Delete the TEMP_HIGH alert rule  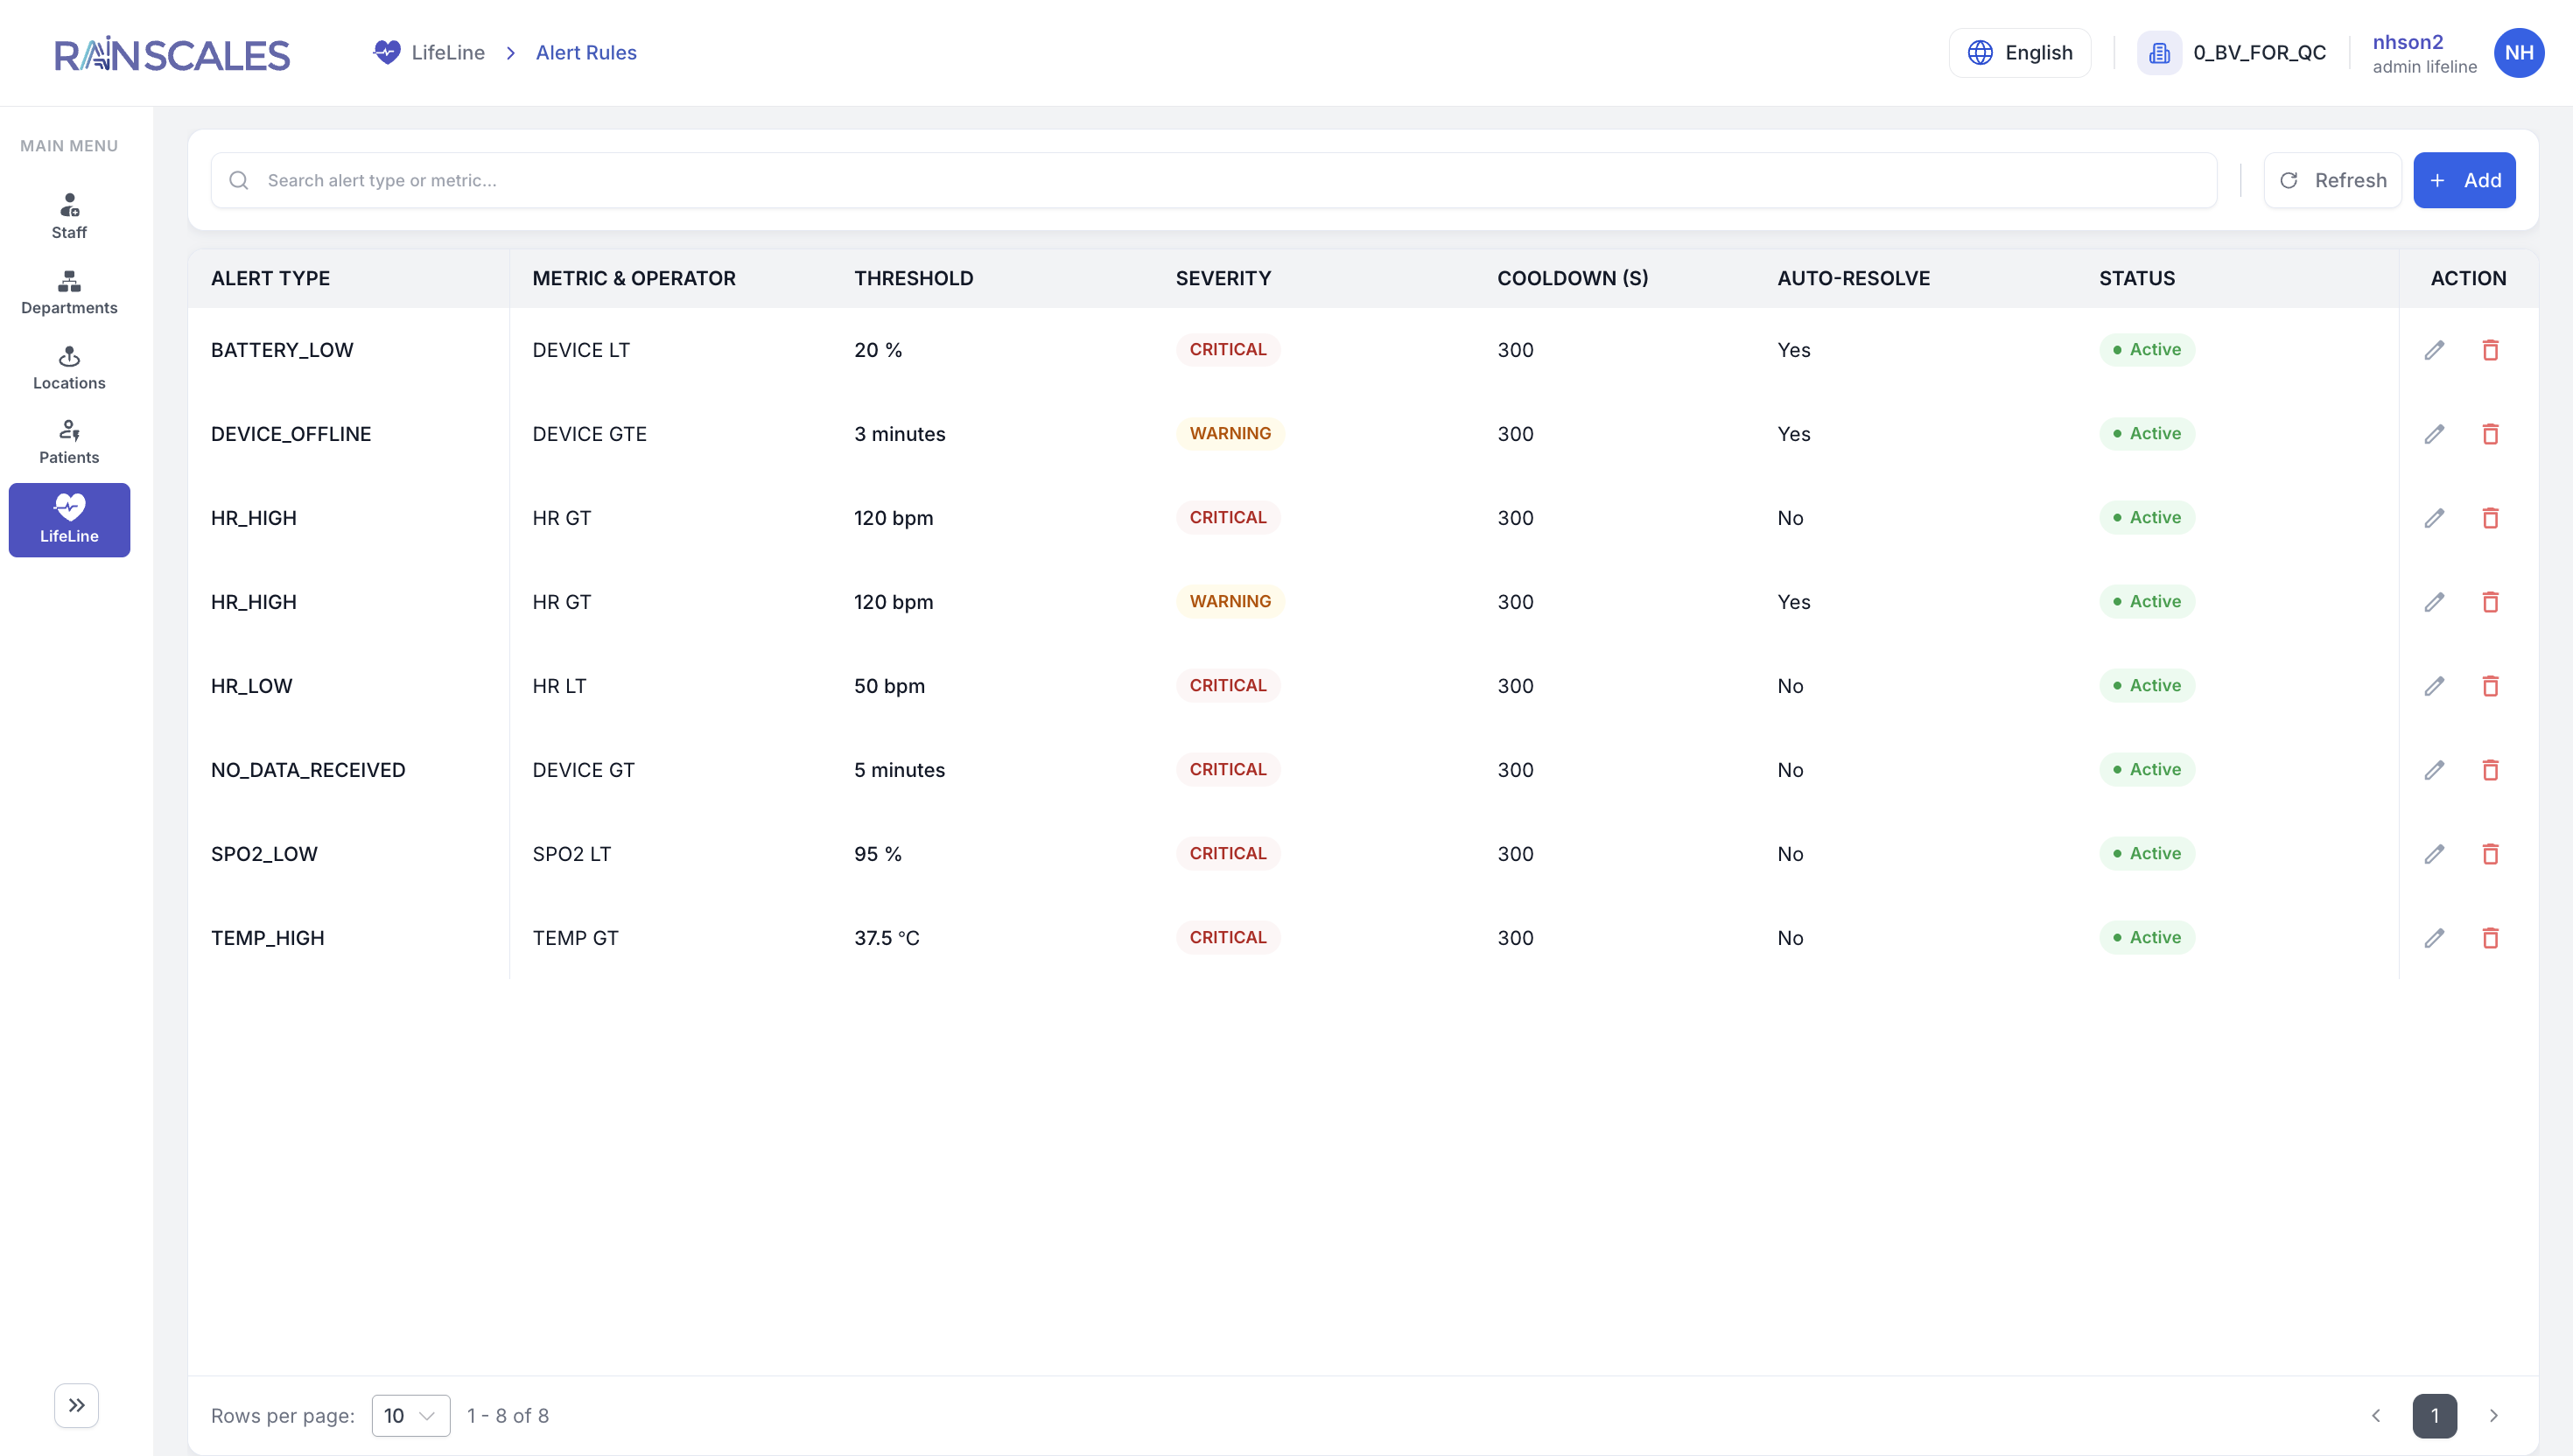[2490, 938]
